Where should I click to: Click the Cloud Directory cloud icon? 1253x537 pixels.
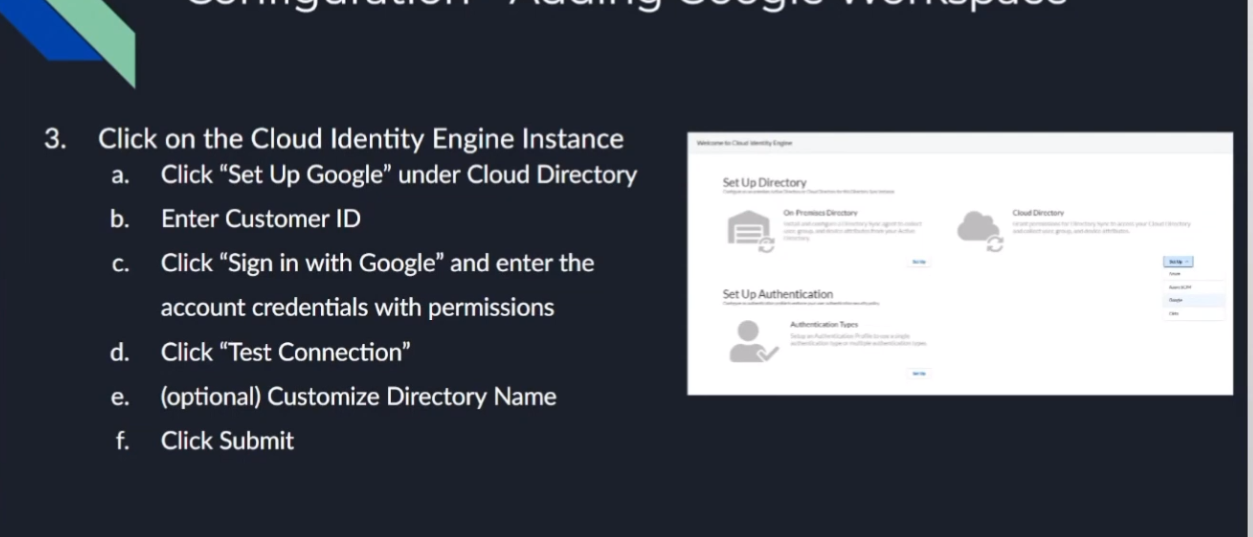click(x=979, y=230)
